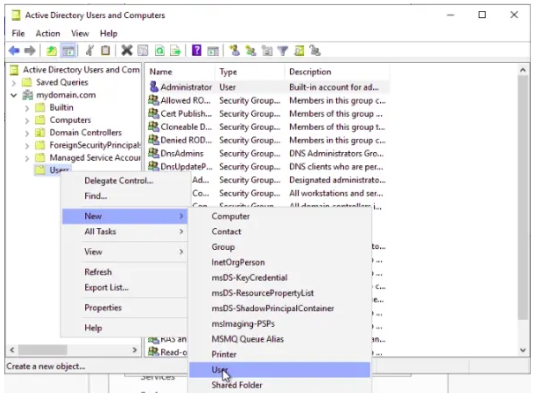Select Group in New submenu
The image size is (542, 402).
pos(280,247)
